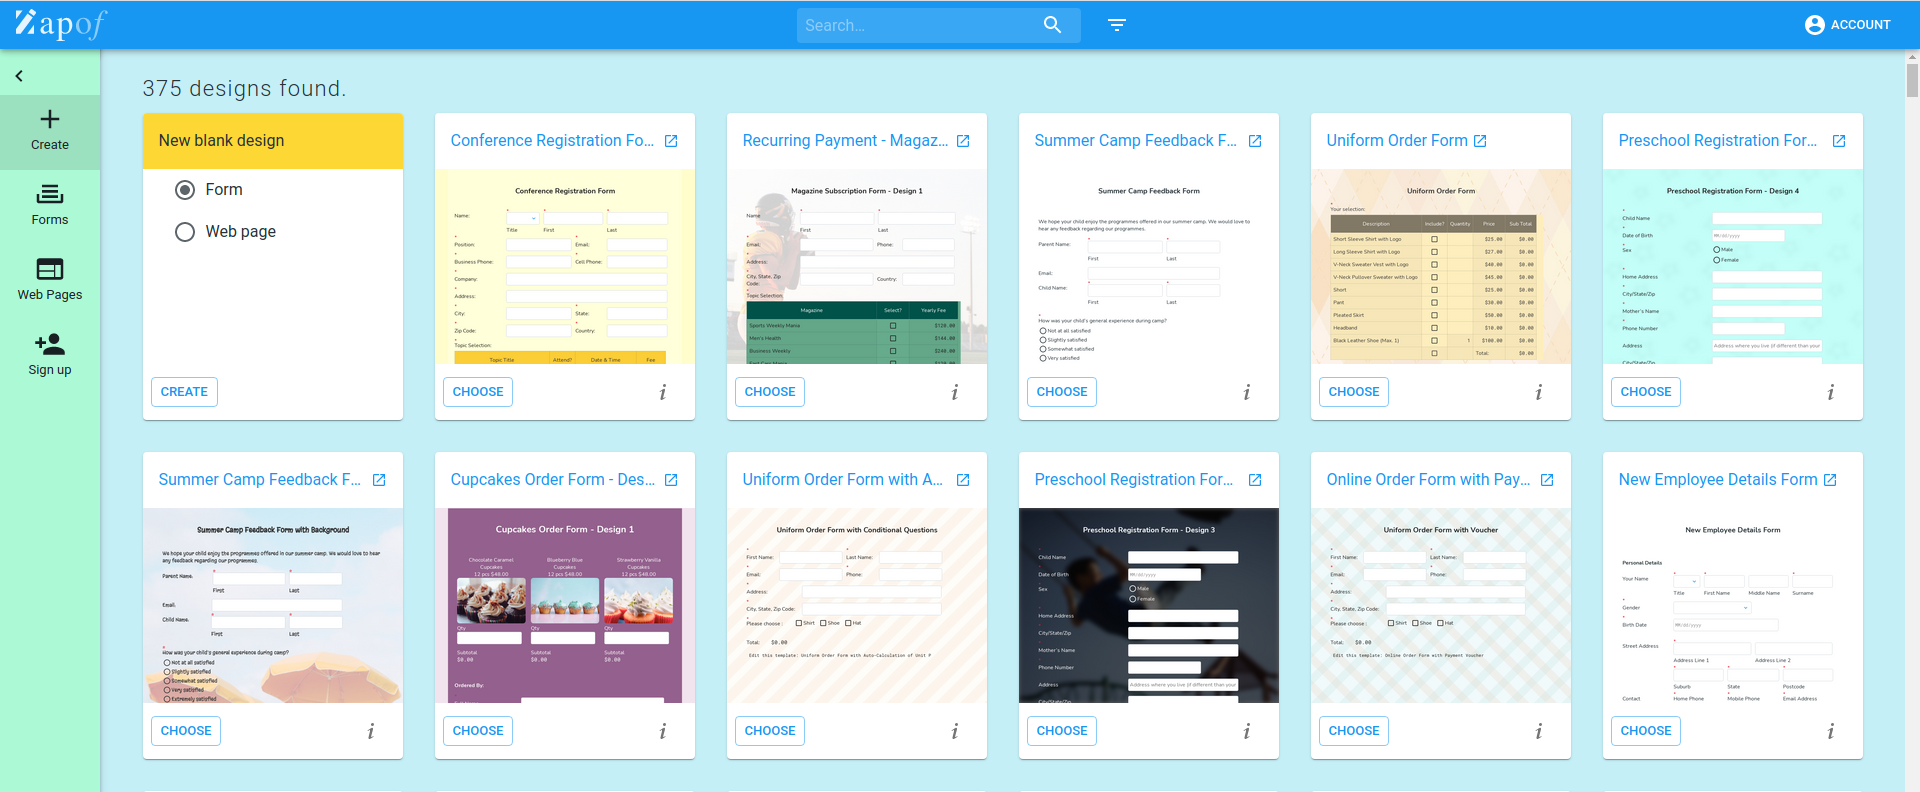The height and width of the screenshot is (792, 1920).
Task: Select the Form radio button
Action: click(185, 190)
